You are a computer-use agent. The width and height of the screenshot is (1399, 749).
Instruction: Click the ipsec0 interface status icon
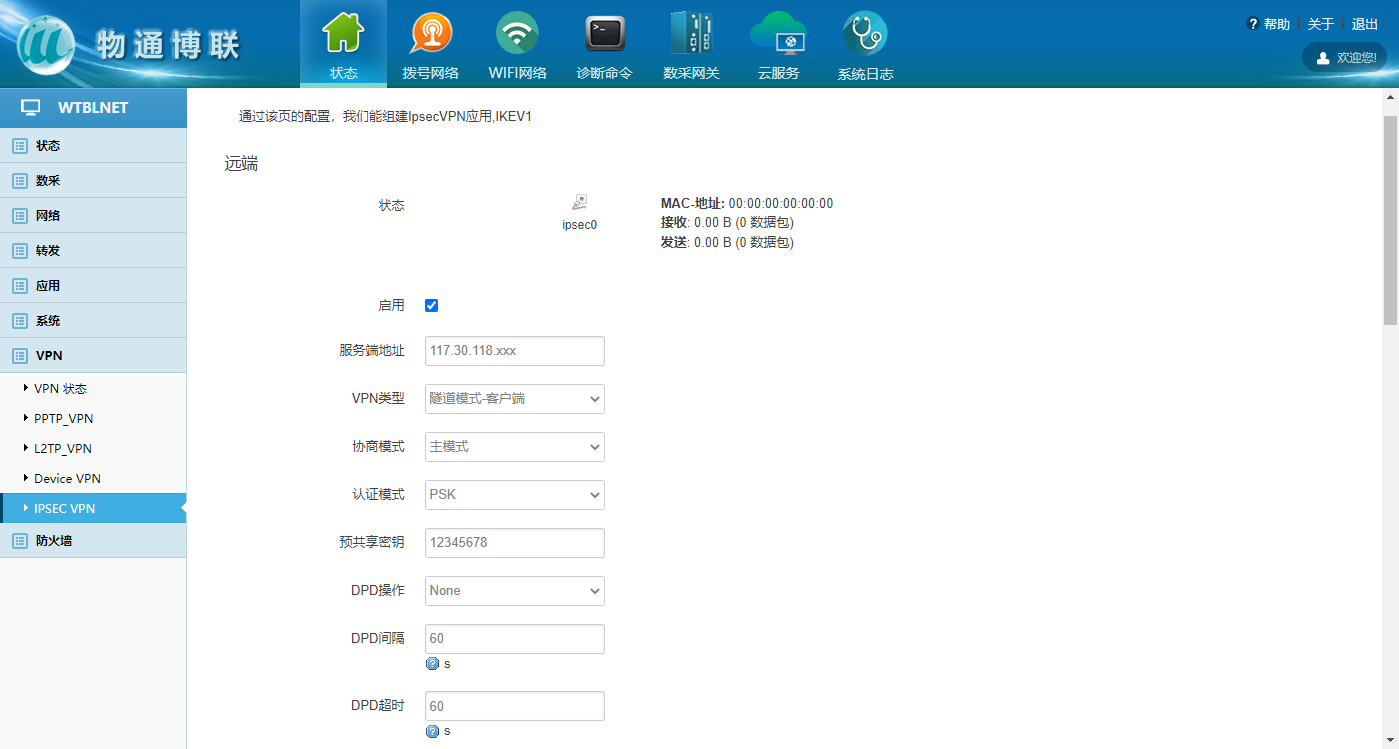[579, 203]
